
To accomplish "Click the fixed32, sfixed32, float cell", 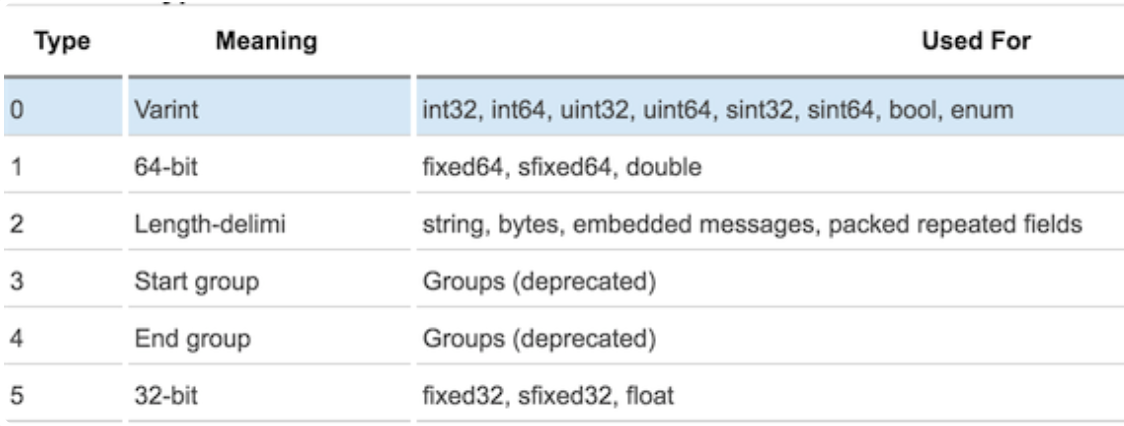I will point(547,395).
